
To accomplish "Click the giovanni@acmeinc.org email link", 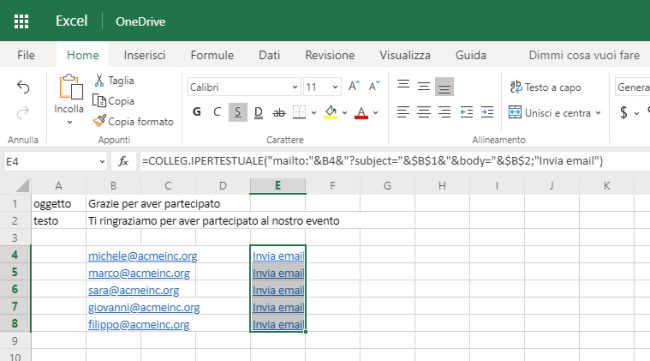I will coord(144,308).
